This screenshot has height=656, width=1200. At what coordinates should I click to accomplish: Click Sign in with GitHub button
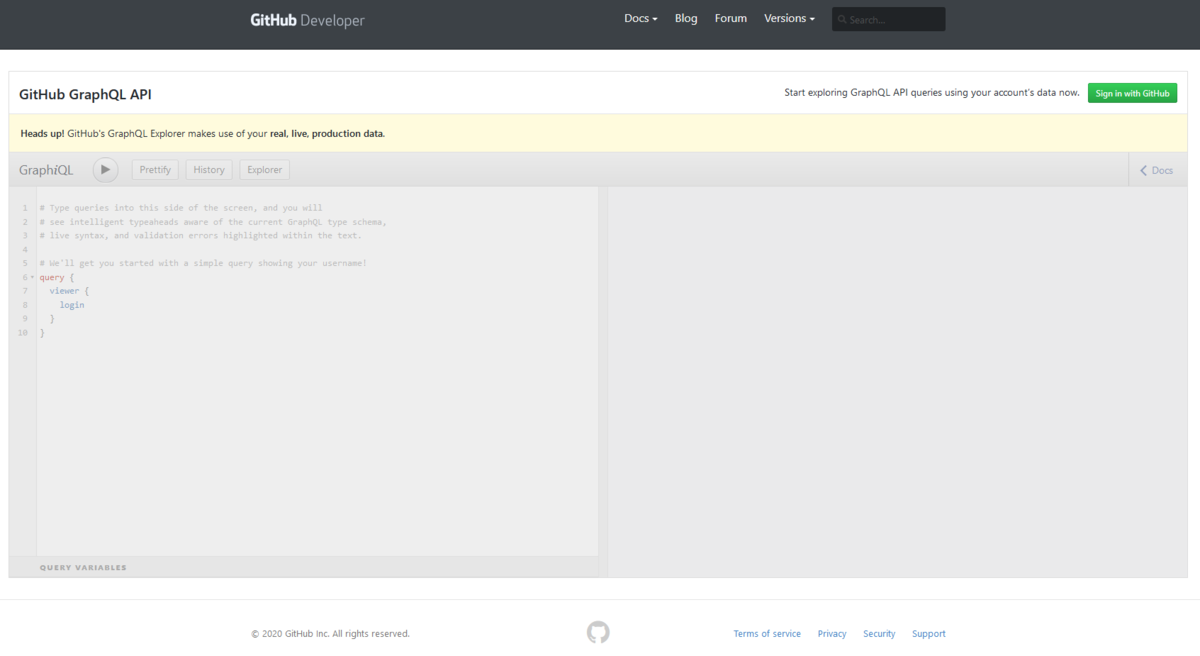(x=1132, y=93)
